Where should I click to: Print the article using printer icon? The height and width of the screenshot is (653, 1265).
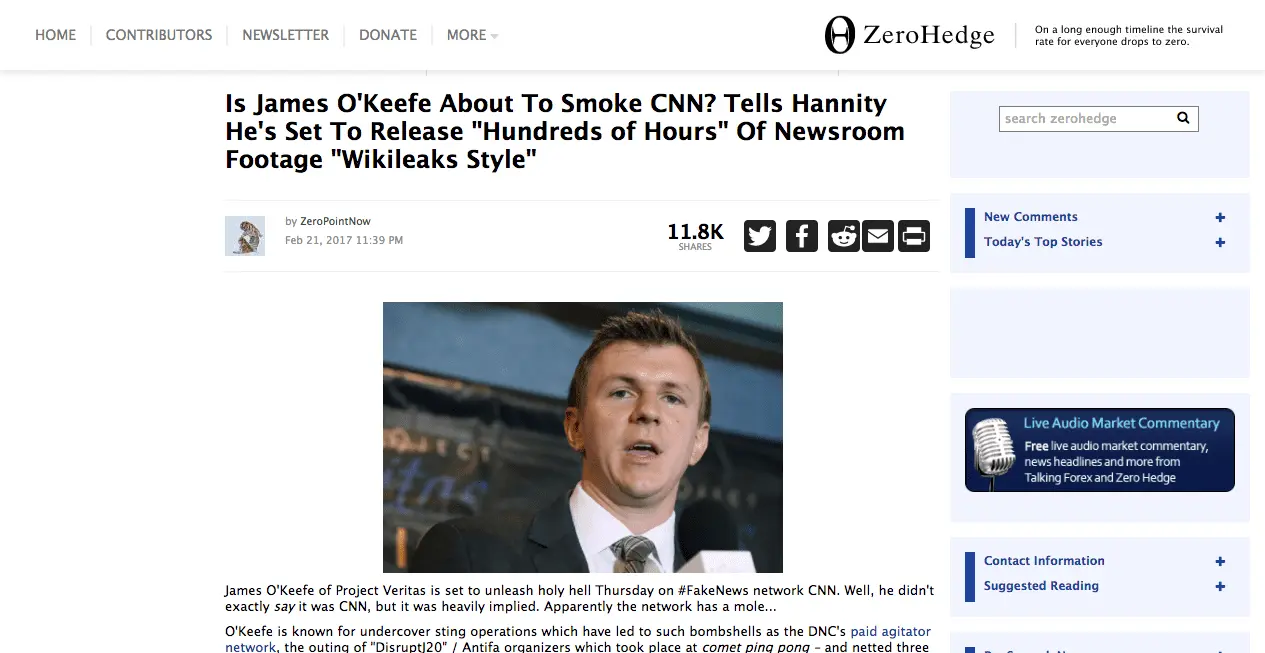914,236
